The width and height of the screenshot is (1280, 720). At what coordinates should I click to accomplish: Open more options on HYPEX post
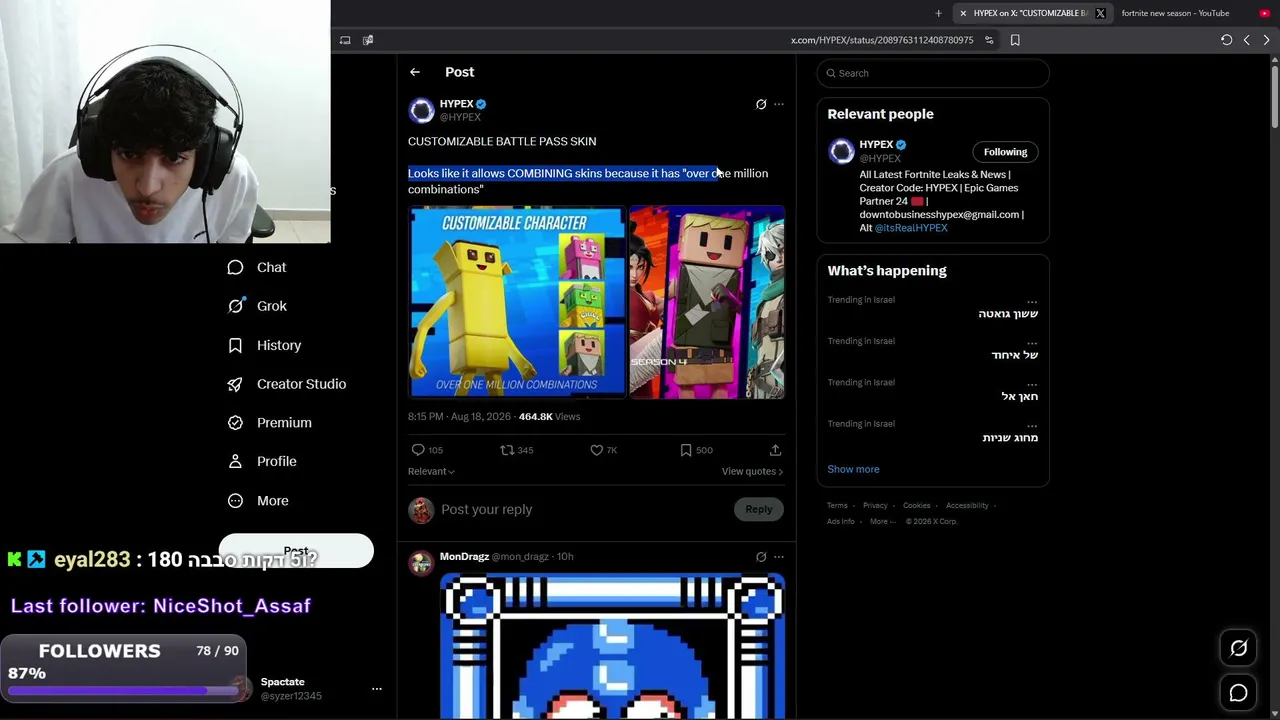pyautogui.click(x=779, y=104)
